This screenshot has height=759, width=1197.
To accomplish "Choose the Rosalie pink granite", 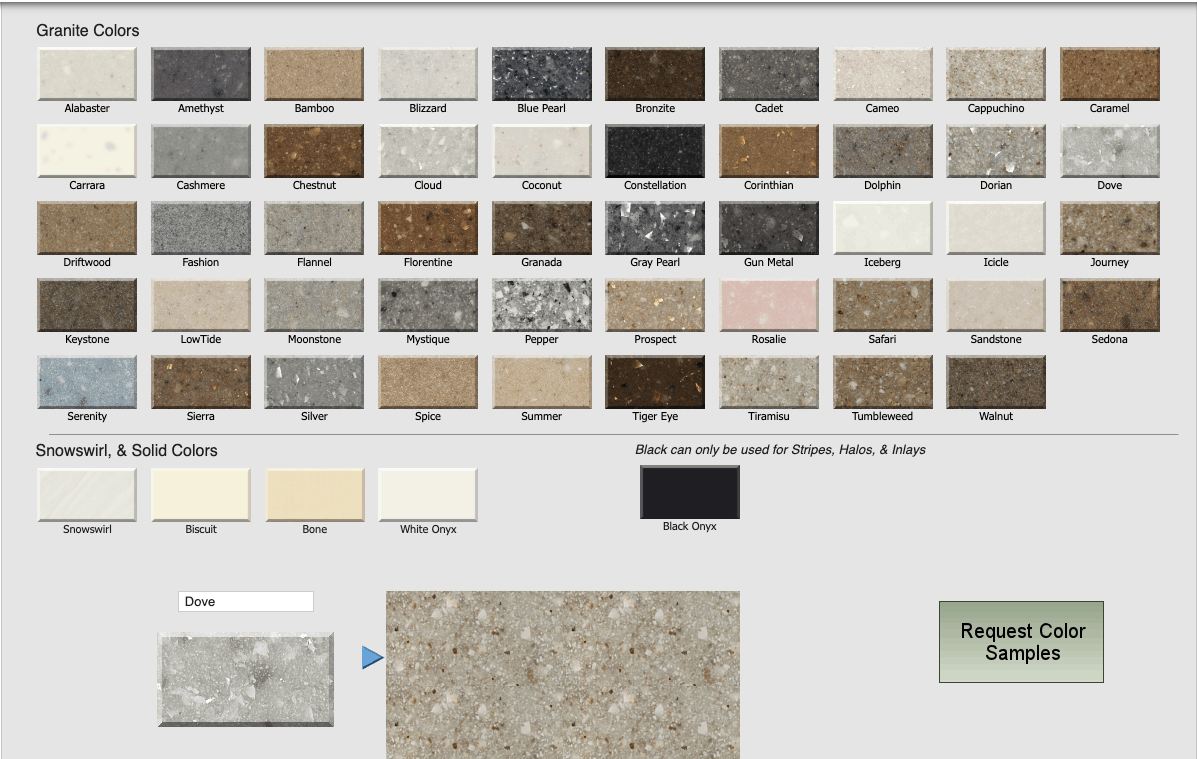I will 768,304.
